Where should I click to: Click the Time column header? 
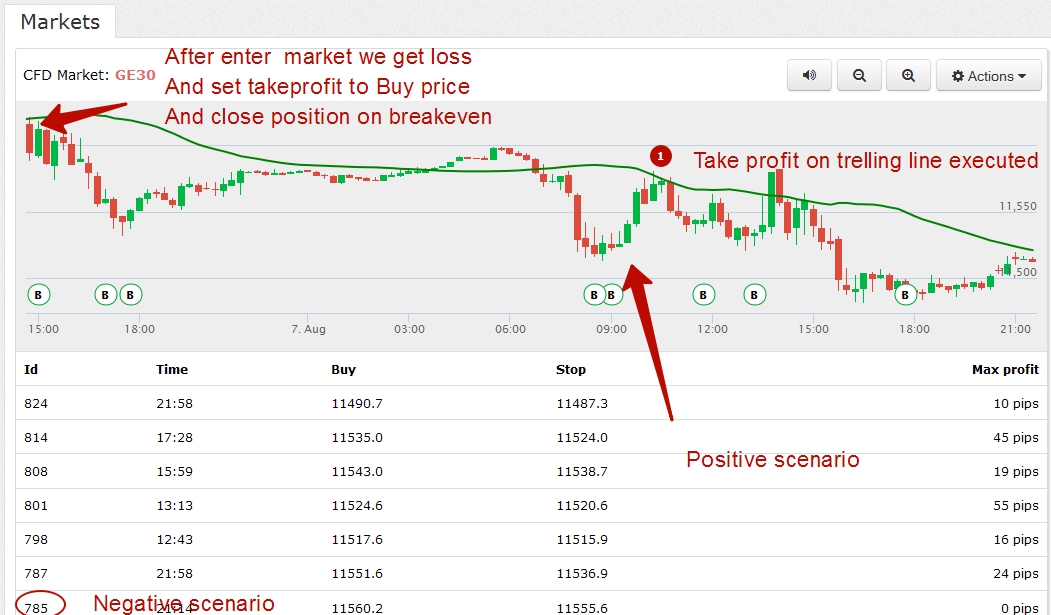pos(172,370)
